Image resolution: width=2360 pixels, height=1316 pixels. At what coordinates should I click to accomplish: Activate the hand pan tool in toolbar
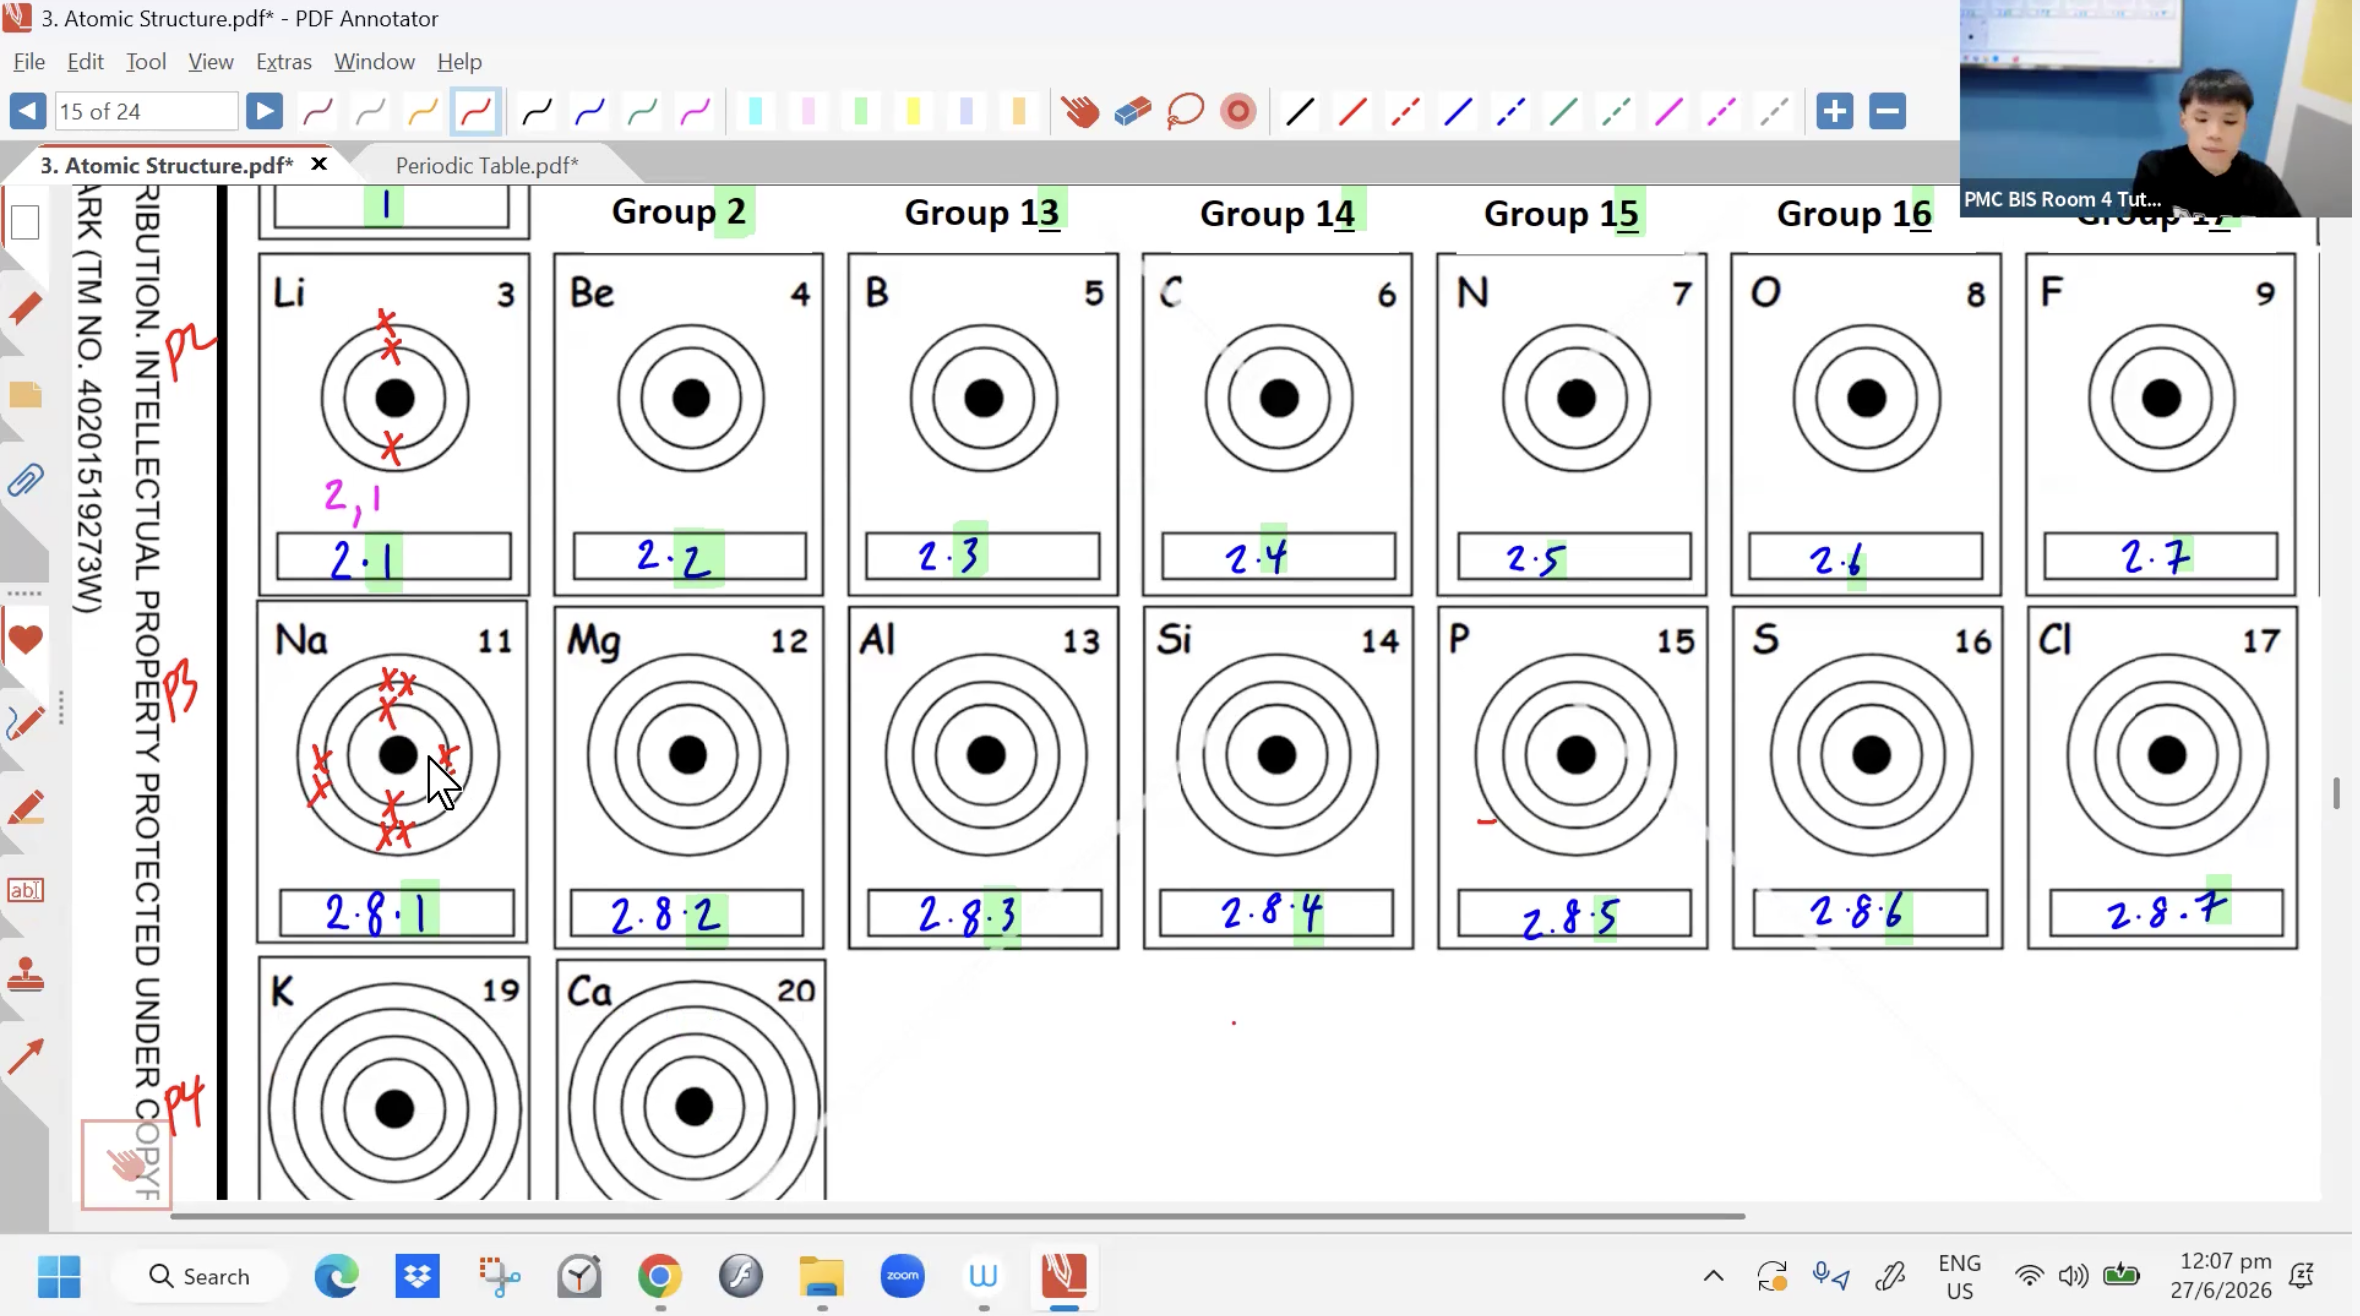point(1080,111)
